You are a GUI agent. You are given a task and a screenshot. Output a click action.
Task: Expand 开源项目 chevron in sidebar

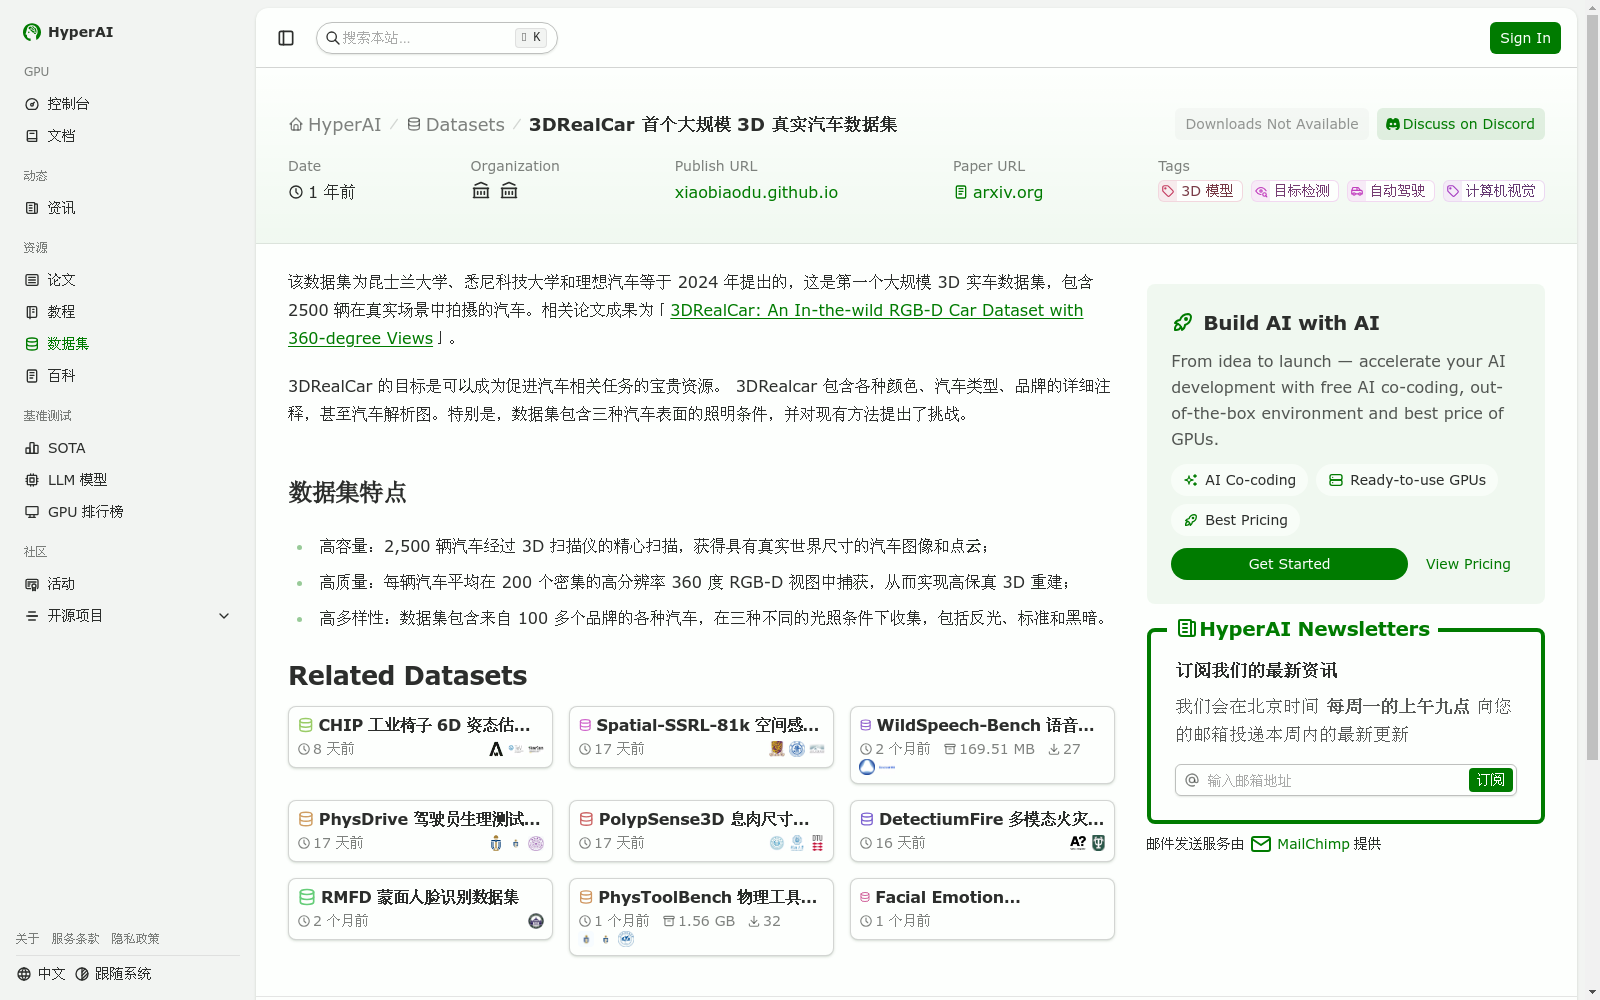point(224,616)
